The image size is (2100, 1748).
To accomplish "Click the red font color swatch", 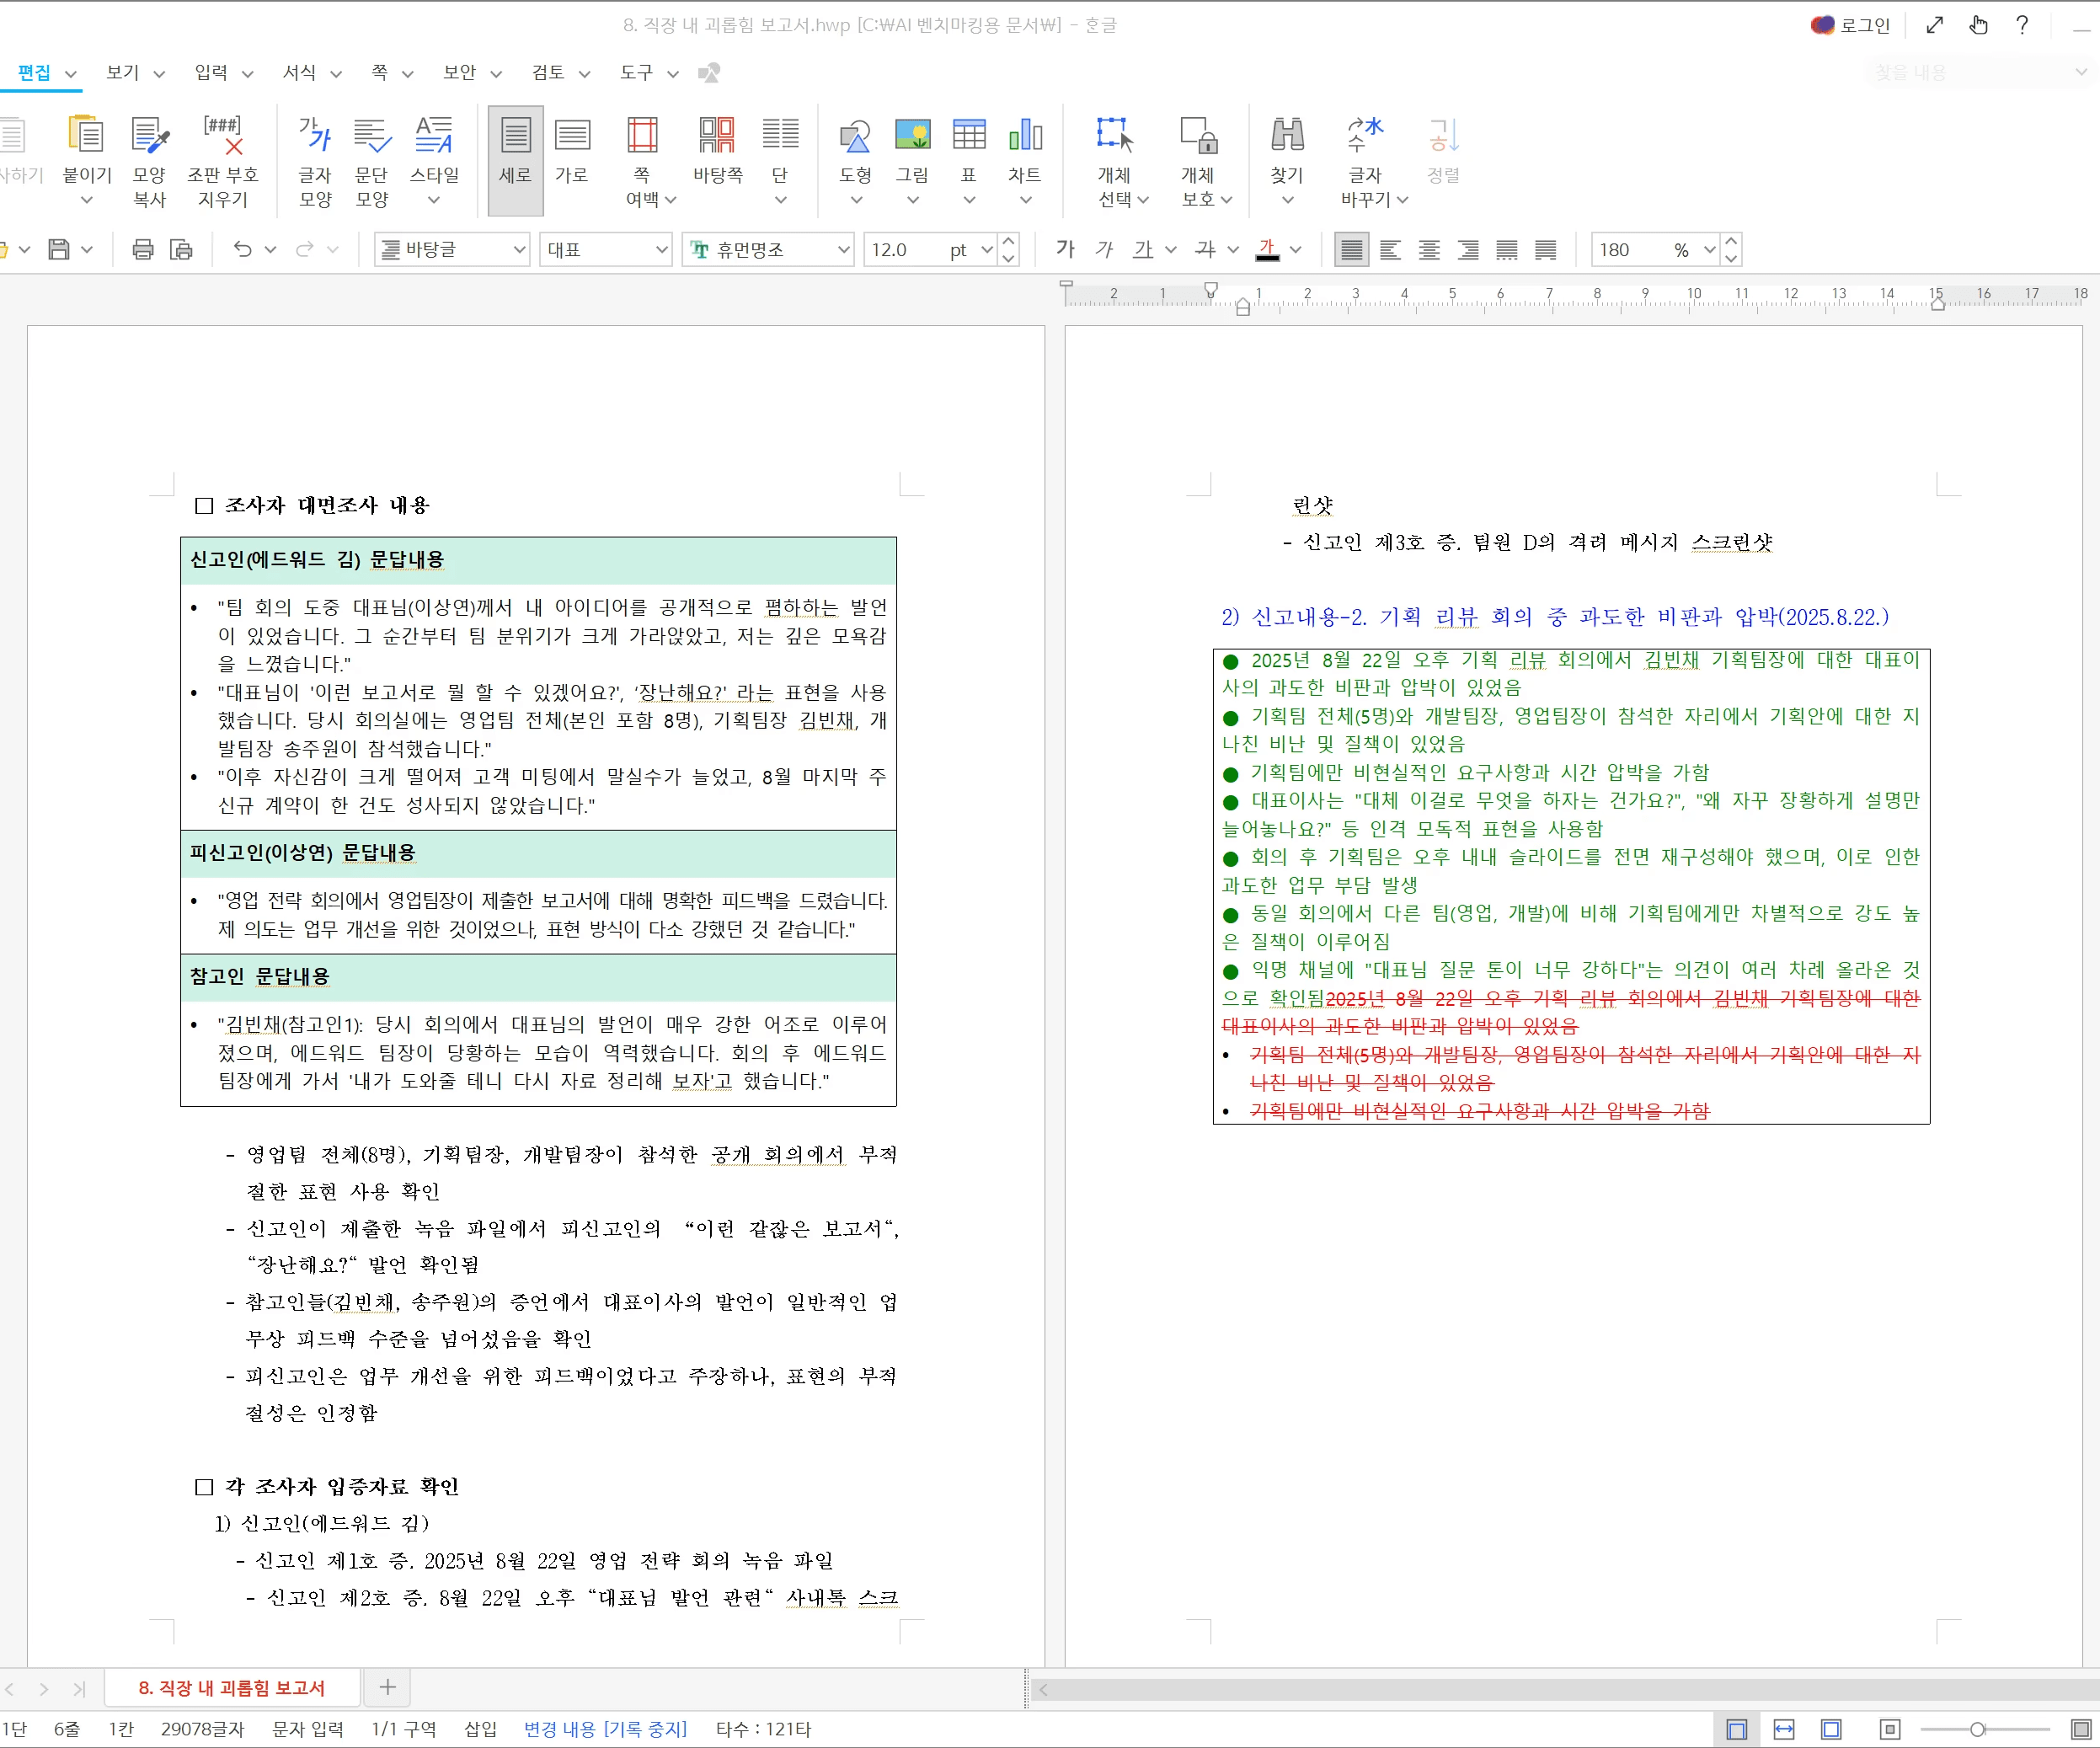I will tap(1267, 249).
